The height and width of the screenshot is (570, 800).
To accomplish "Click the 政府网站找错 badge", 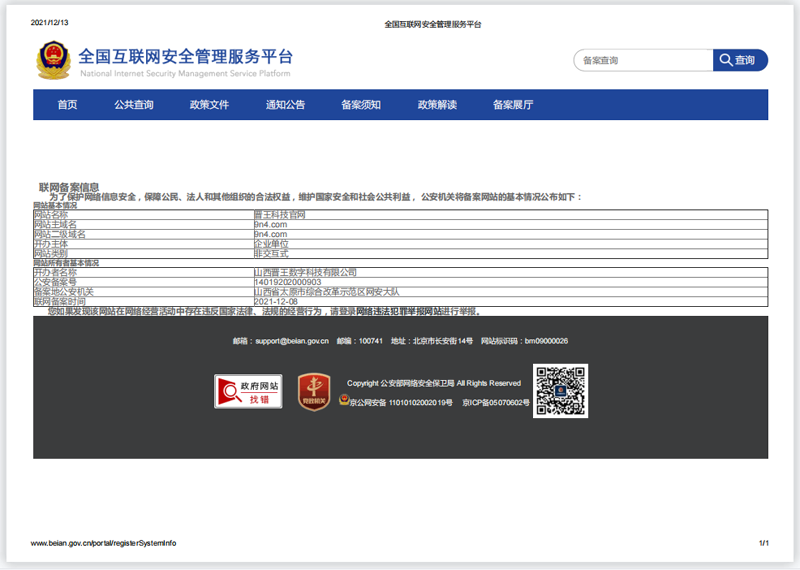I will click(x=248, y=391).
